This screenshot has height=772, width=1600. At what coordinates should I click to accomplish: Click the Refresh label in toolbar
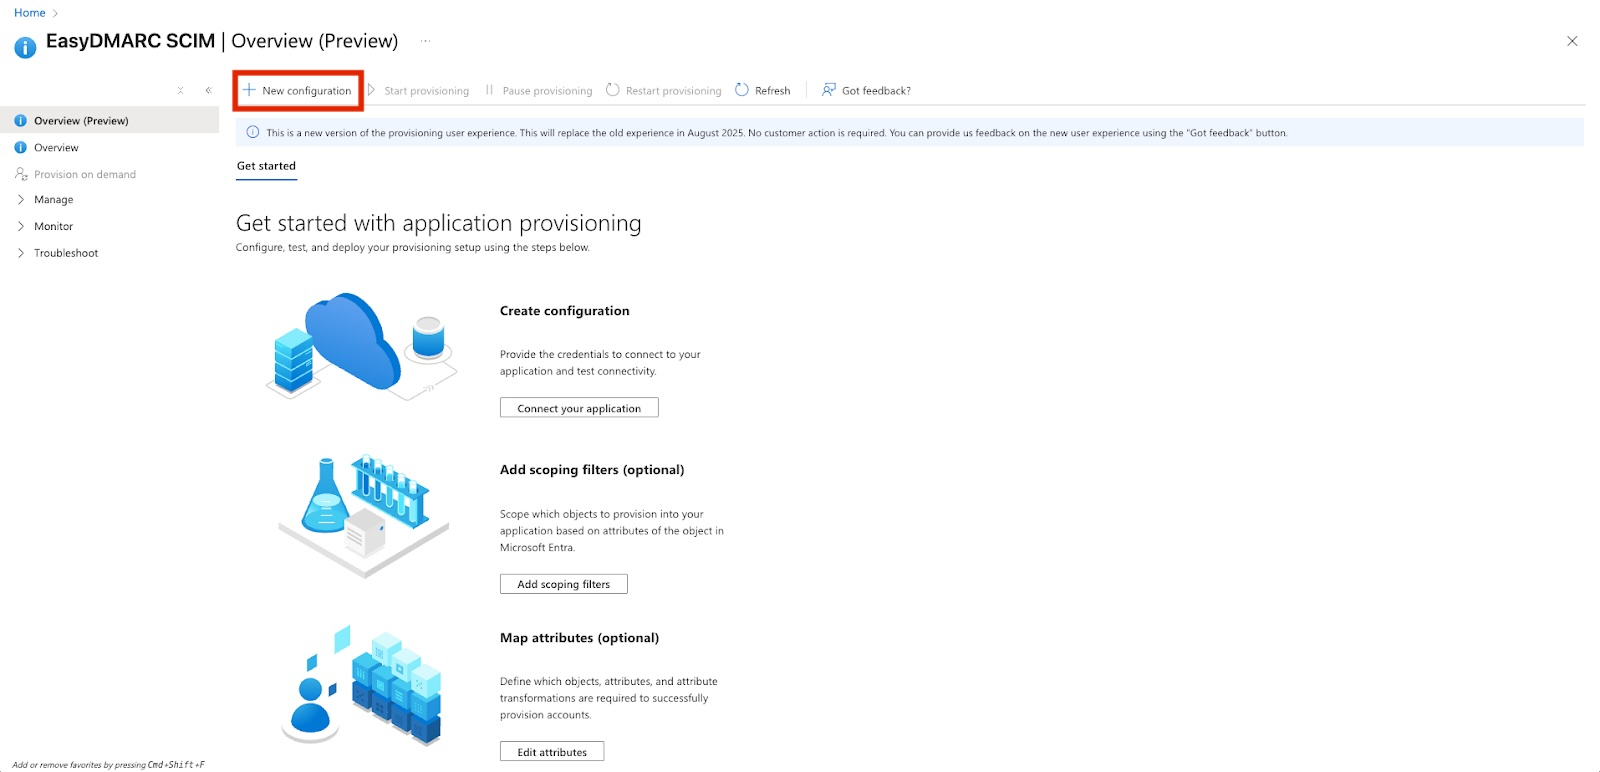[772, 91]
